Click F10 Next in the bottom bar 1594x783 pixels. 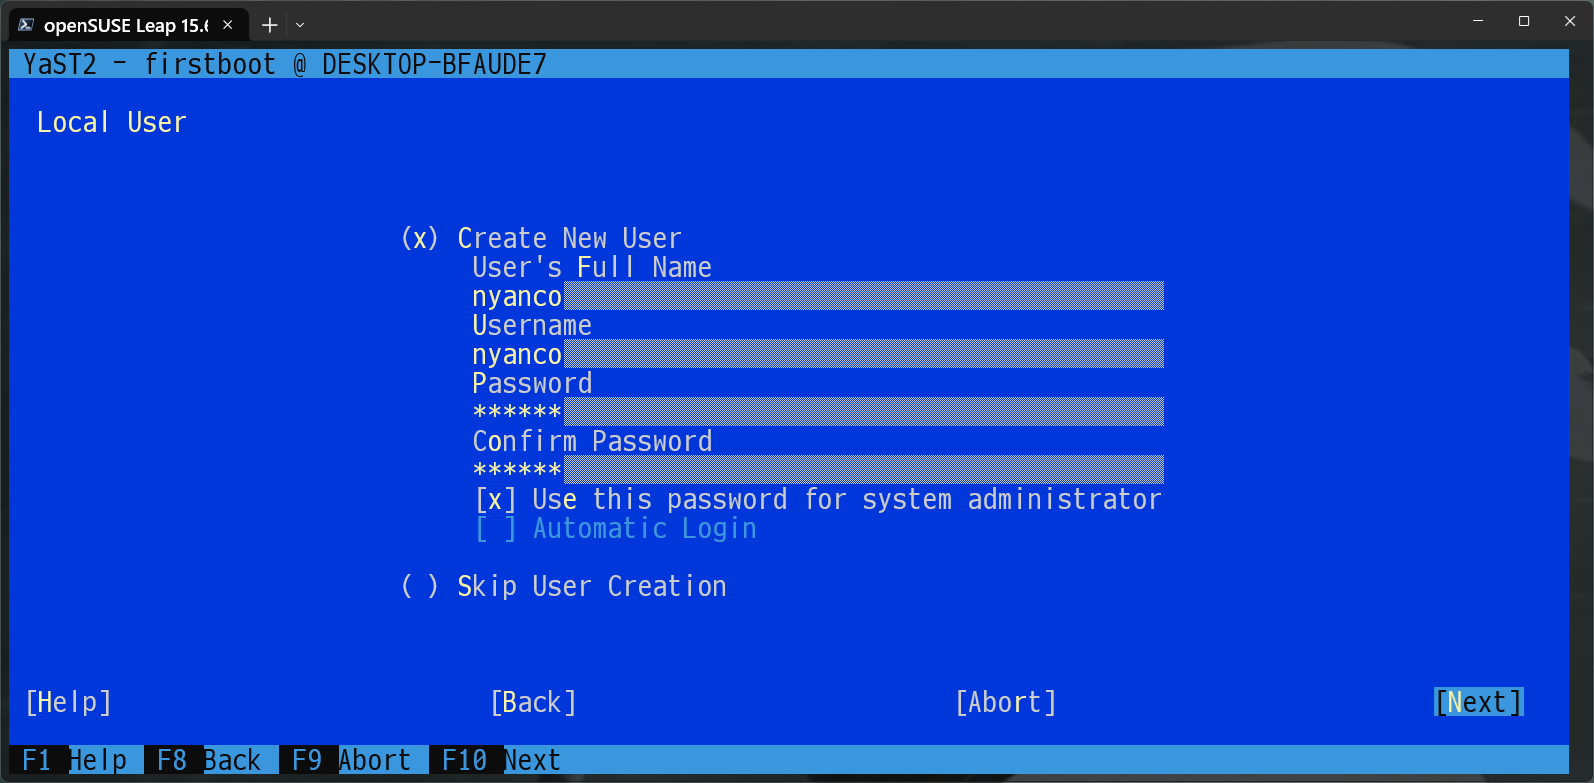pyautogui.click(x=501, y=760)
